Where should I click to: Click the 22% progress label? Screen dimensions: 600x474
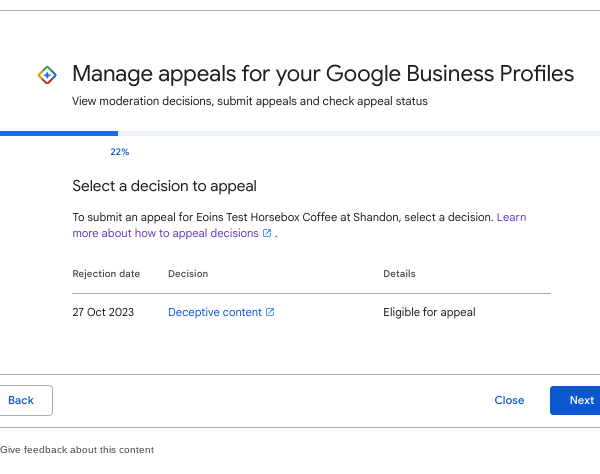pyautogui.click(x=119, y=152)
